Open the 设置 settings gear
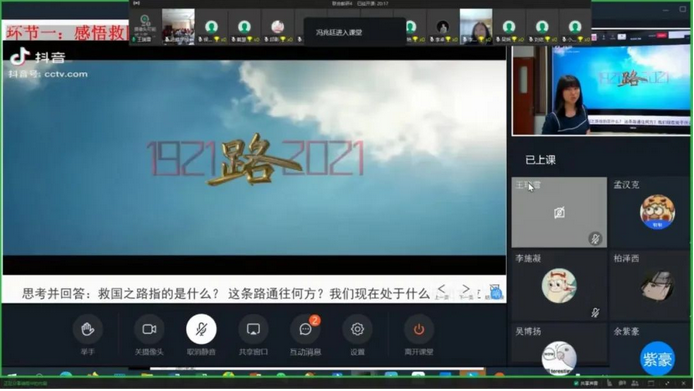The height and width of the screenshot is (391, 694). point(357,329)
